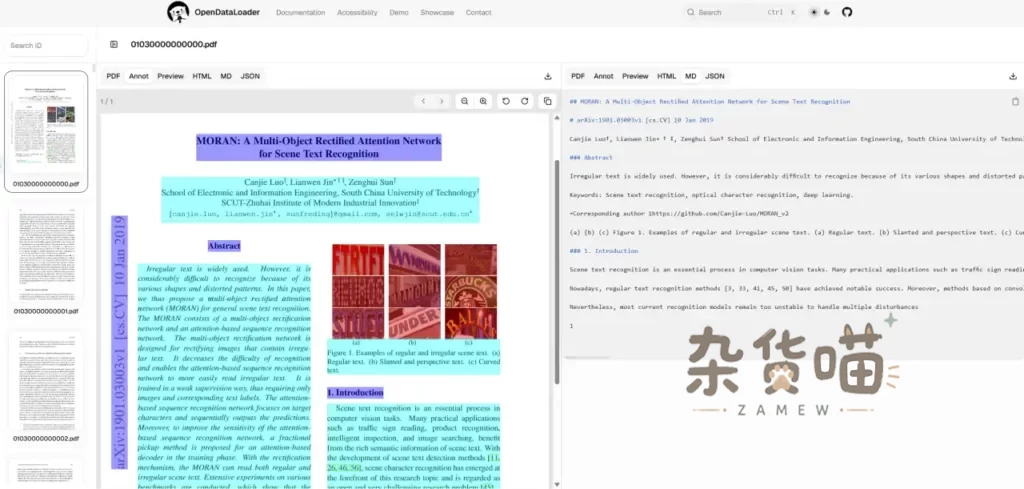Open the Contact nav link
Image resolution: width=1024 pixels, height=489 pixels.
point(479,12)
